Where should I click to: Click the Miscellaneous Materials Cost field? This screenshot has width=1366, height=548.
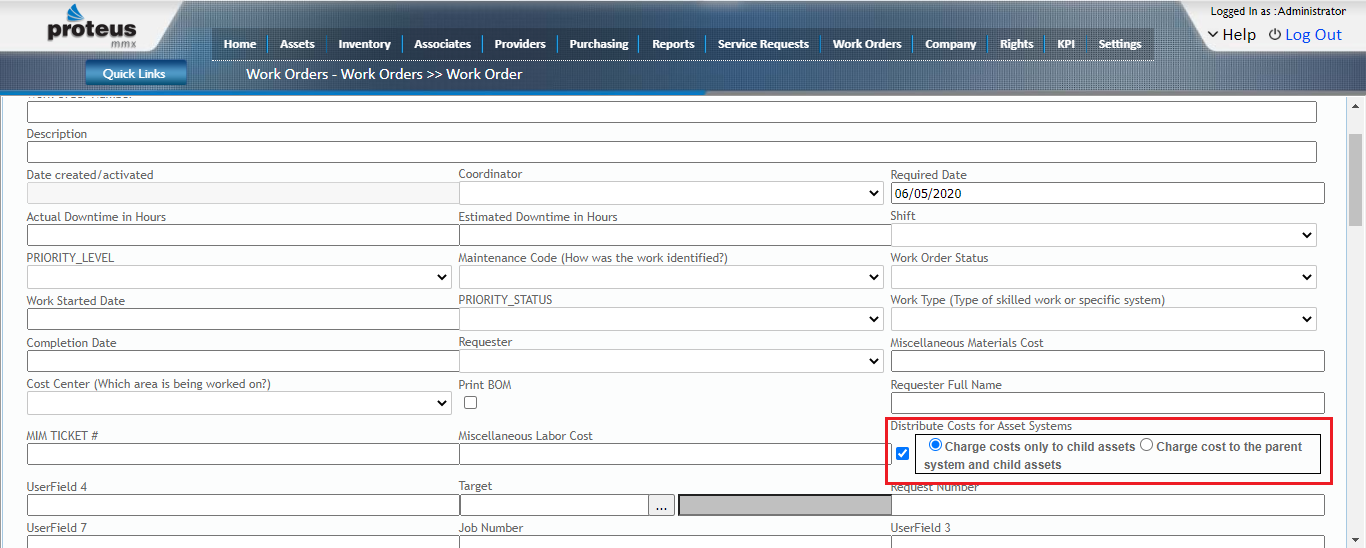1108,361
